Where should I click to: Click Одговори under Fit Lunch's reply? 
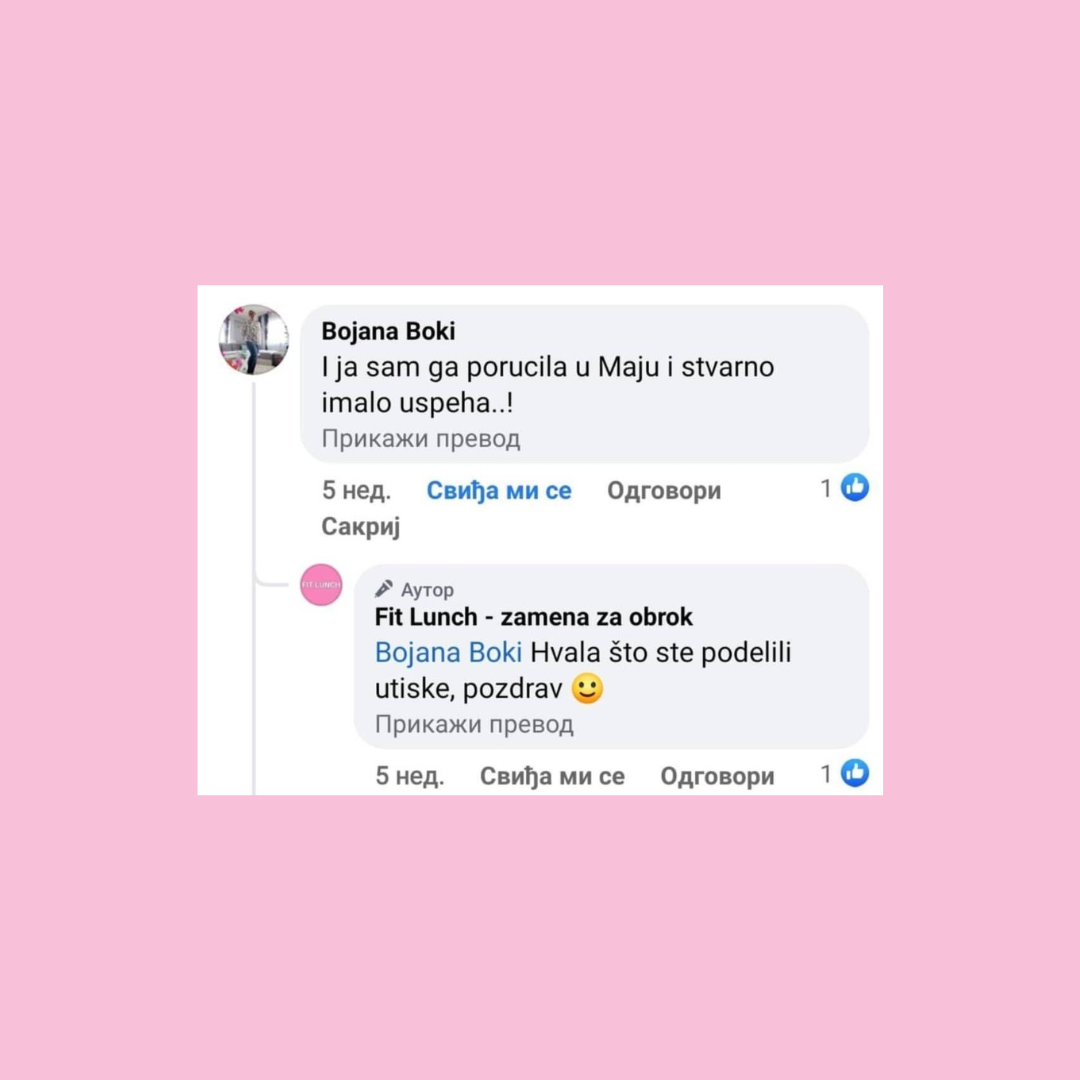click(x=717, y=776)
